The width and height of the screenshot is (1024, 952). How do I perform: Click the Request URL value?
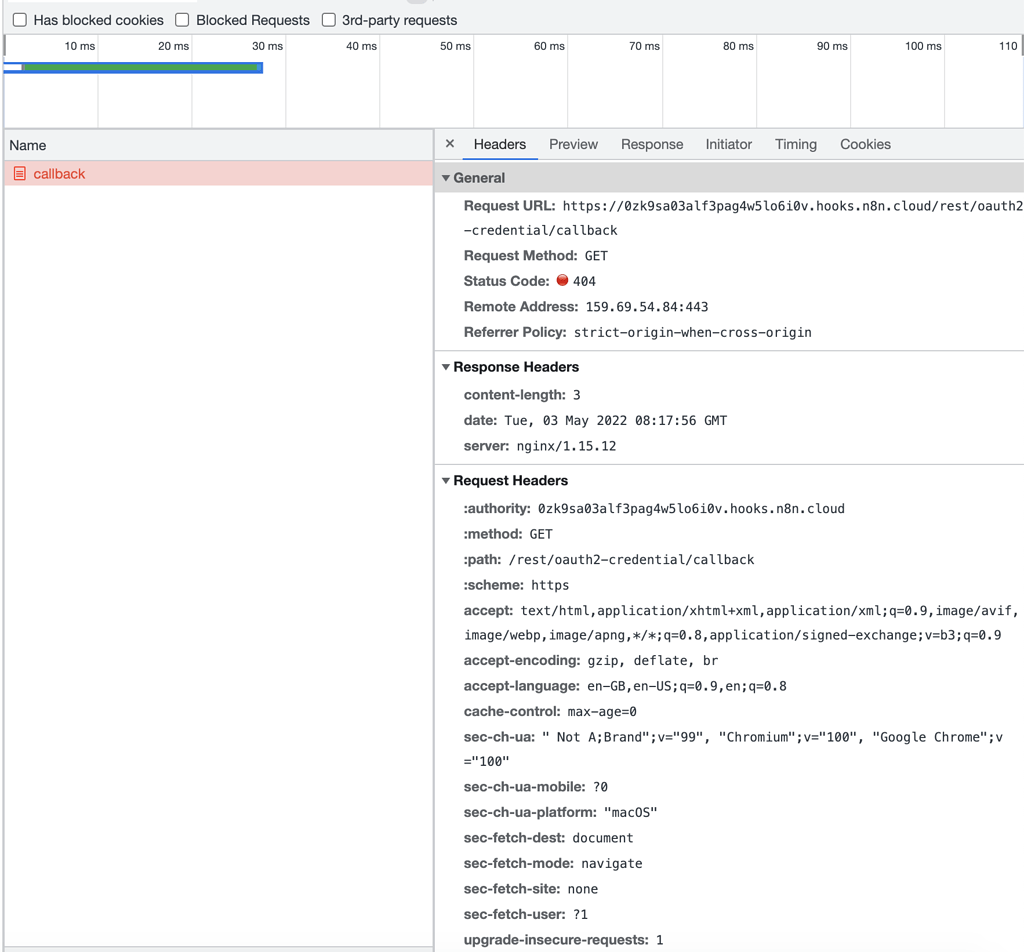743,218
